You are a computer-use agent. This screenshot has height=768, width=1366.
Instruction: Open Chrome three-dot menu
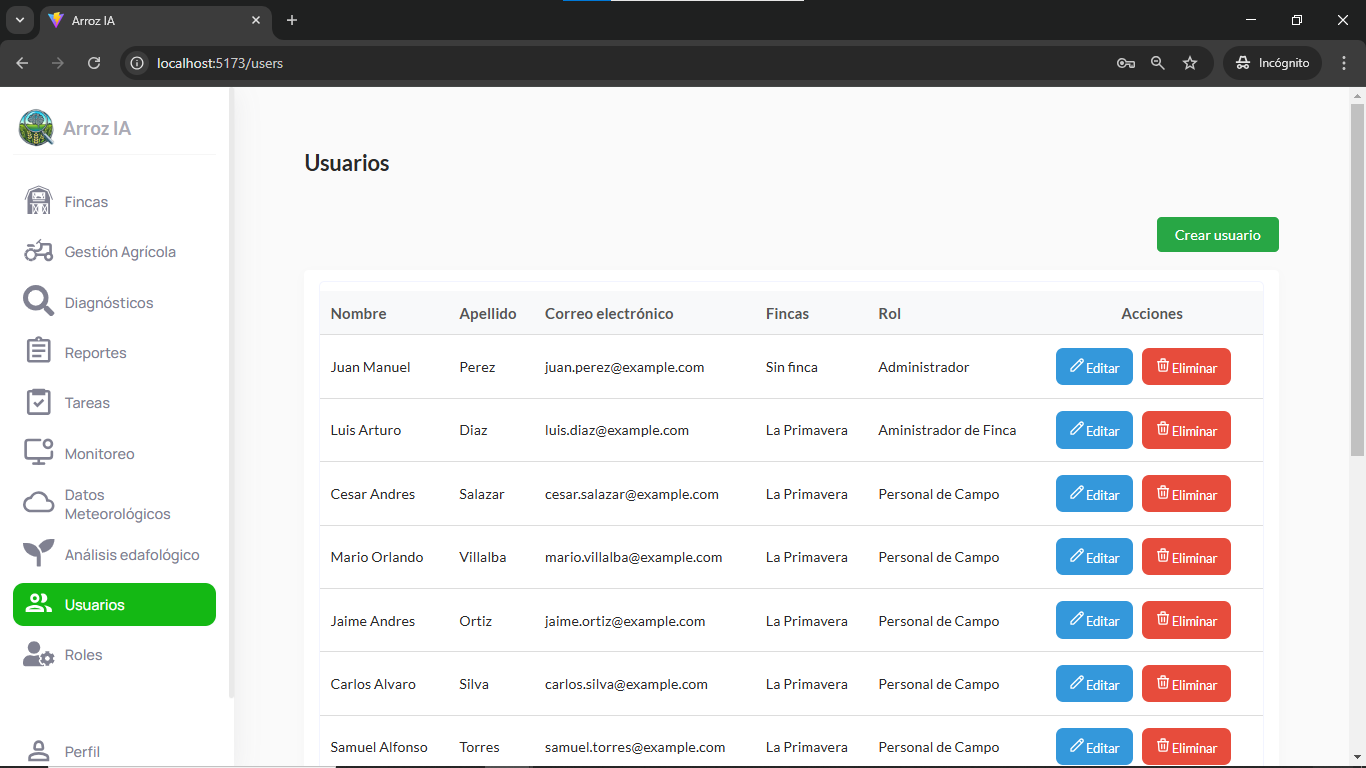pyautogui.click(x=1344, y=63)
